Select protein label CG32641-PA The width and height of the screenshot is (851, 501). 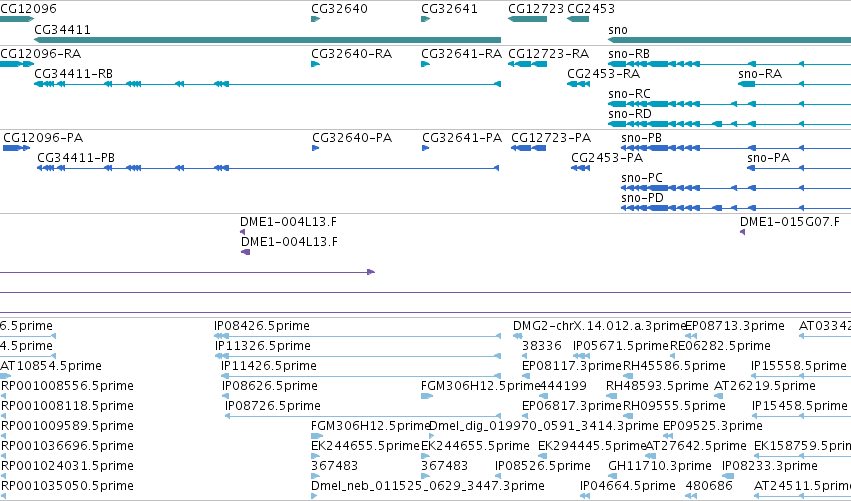pos(462,138)
